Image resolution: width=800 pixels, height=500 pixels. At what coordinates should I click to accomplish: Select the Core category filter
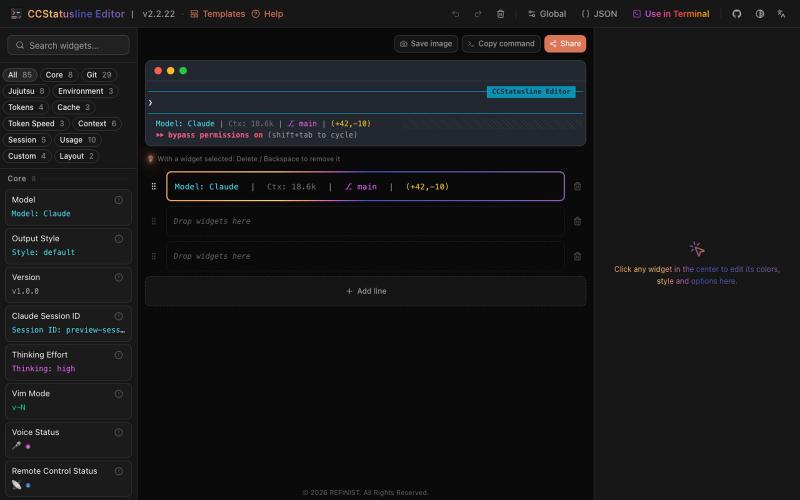[x=59, y=75]
